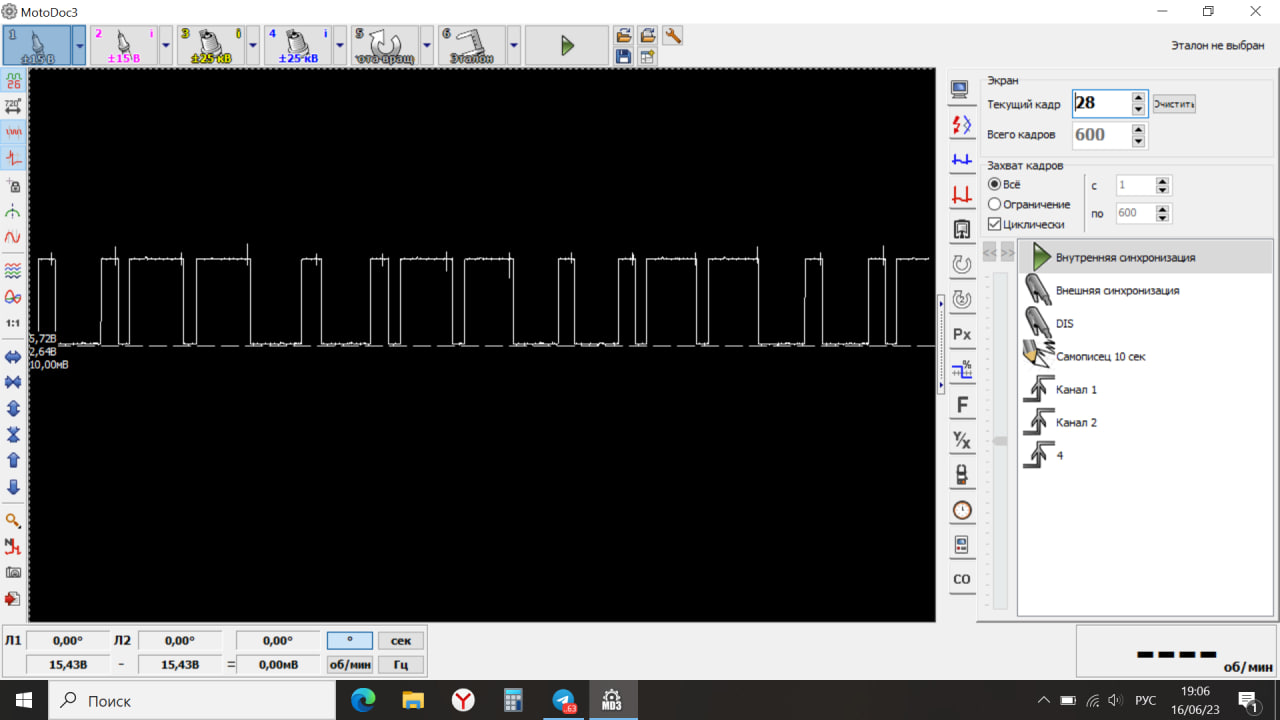Click the green start measurement play button
Screen dimensions: 1280x720
click(x=566, y=46)
